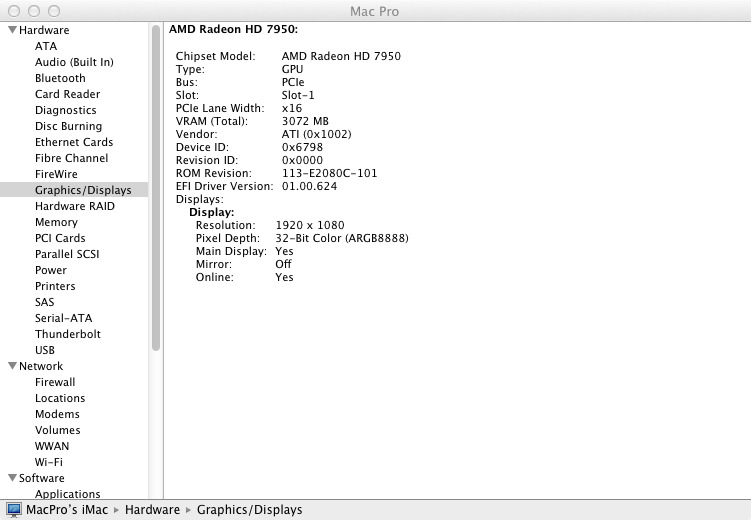Click the Slot value Slot-1
Screen dimensions: 751x520
(x=298, y=95)
